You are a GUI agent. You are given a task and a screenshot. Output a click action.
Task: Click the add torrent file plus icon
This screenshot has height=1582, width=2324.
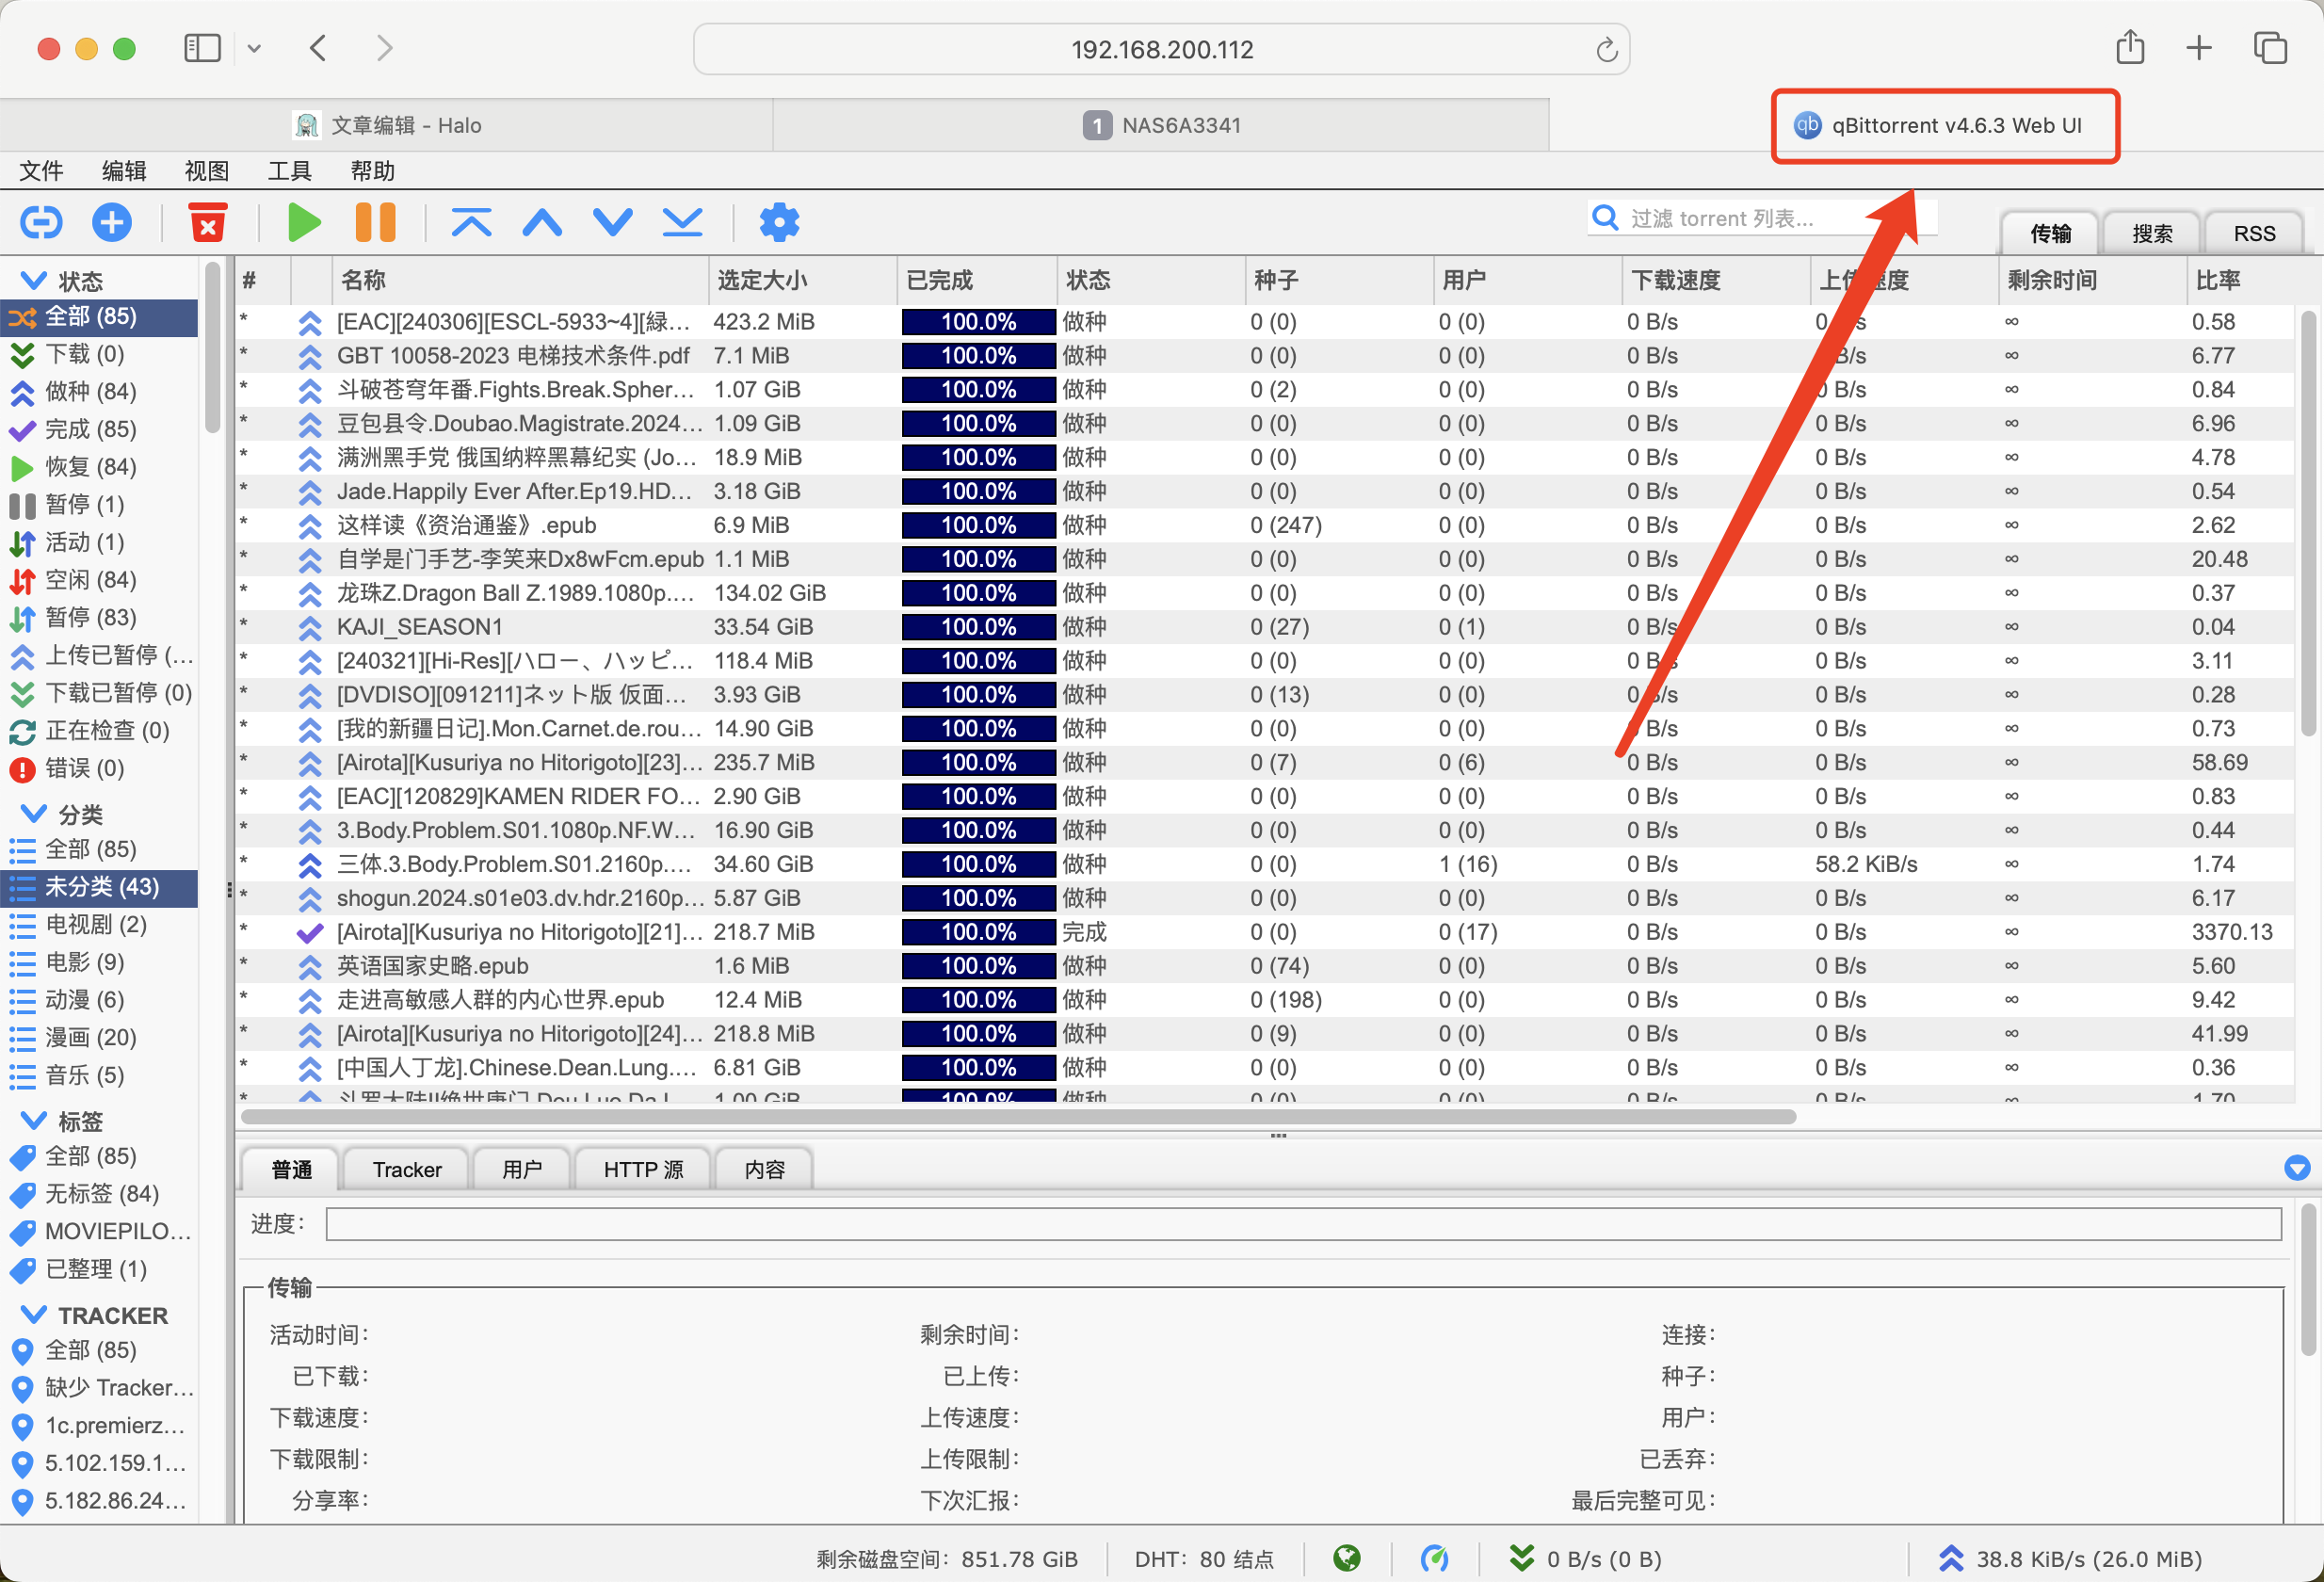coord(112,222)
